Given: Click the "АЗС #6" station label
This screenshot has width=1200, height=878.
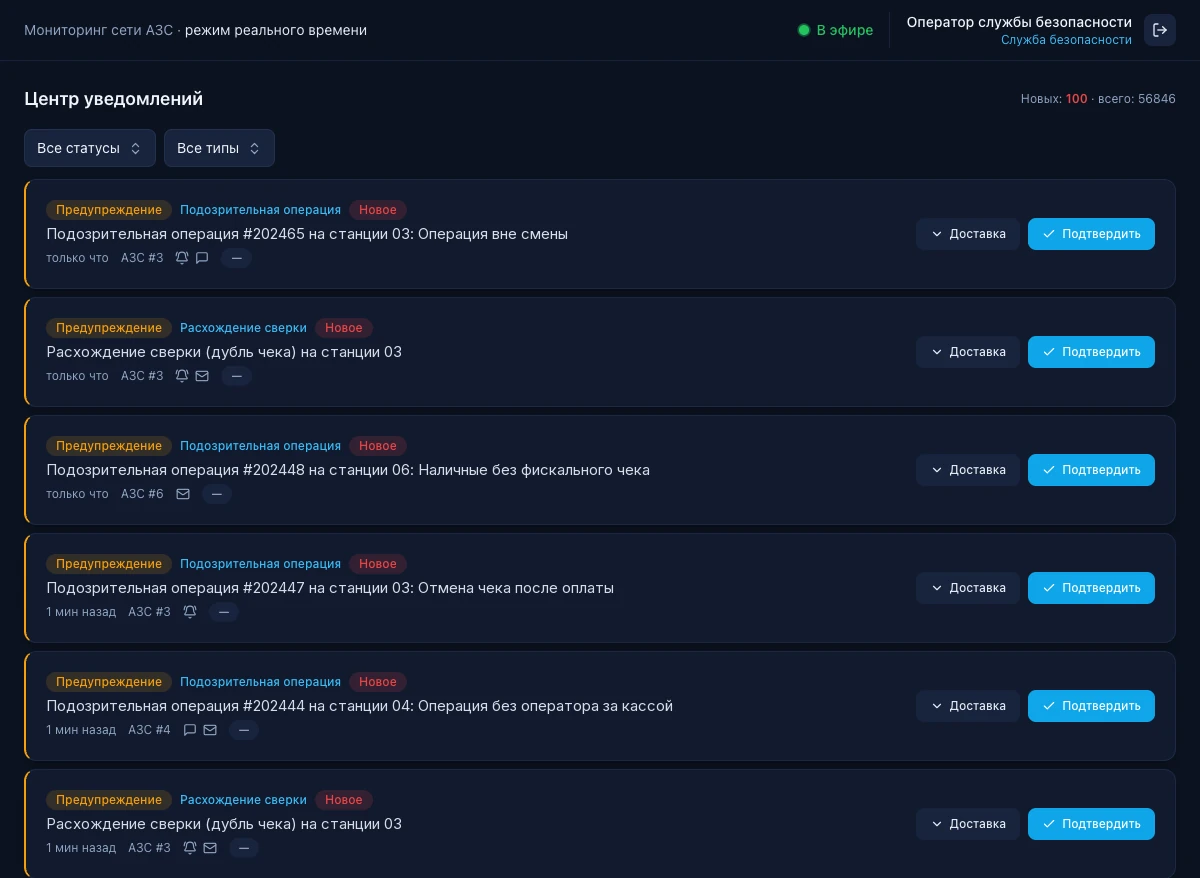Looking at the screenshot, I should click(142, 494).
